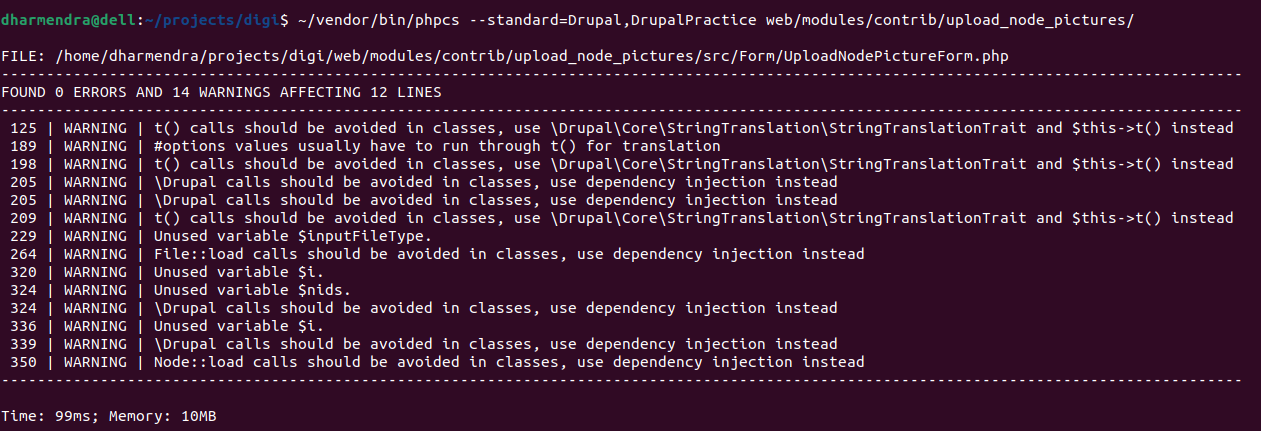The width and height of the screenshot is (1261, 431).
Task: Click the Time: 99ms; Memory: 10MB summary
Action: (x=109, y=415)
